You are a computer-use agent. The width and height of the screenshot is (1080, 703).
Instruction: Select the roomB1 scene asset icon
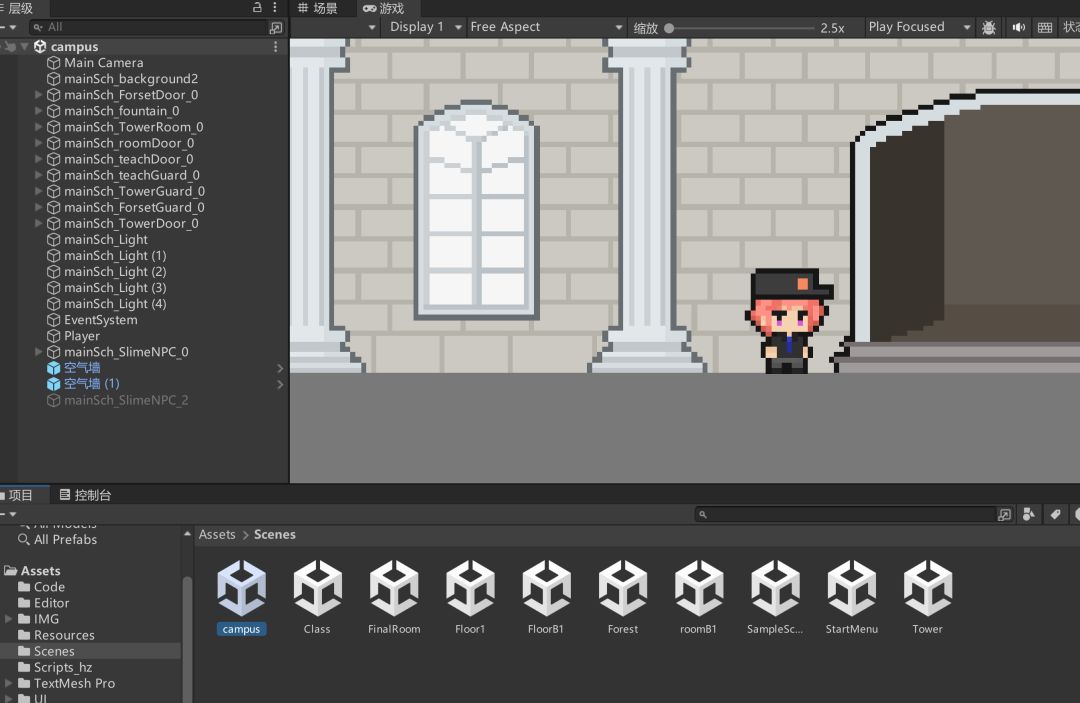coord(699,589)
